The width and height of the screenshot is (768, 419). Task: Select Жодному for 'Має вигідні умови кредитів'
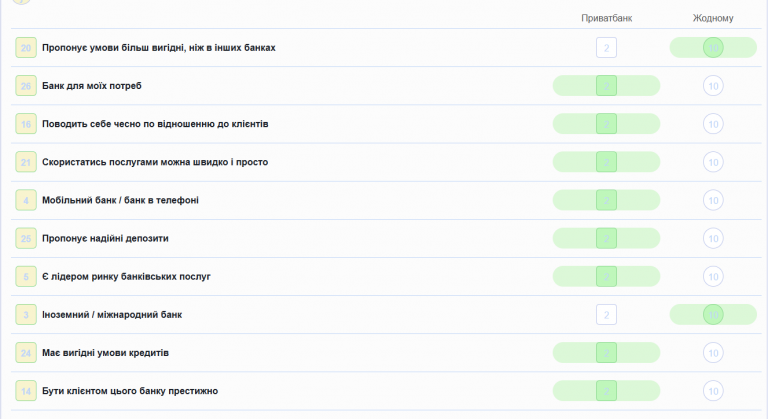pos(713,353)
